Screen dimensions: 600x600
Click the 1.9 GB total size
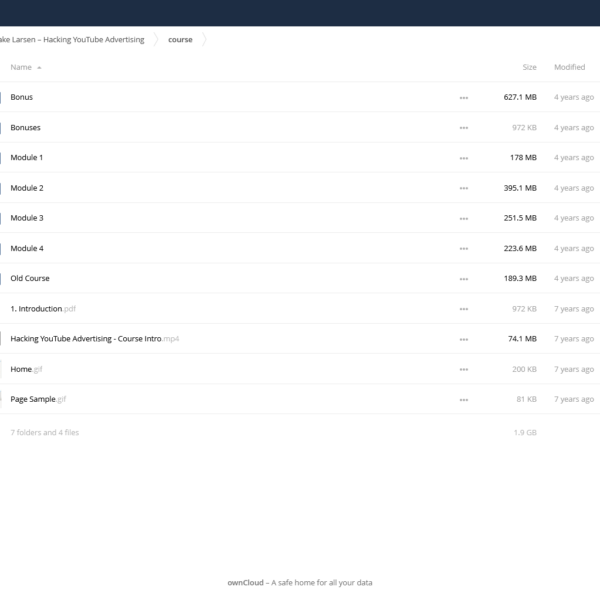click(525, 433)
